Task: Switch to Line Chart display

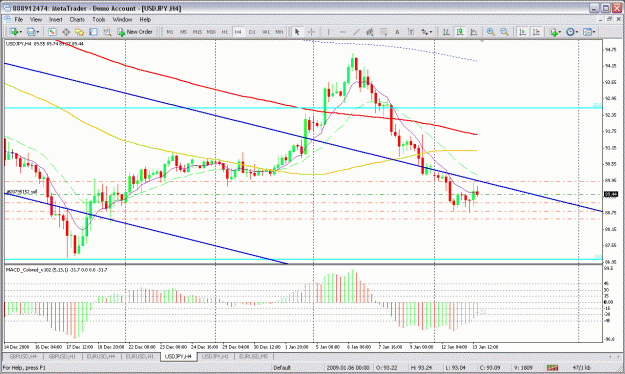Action: tap(474, 32)
